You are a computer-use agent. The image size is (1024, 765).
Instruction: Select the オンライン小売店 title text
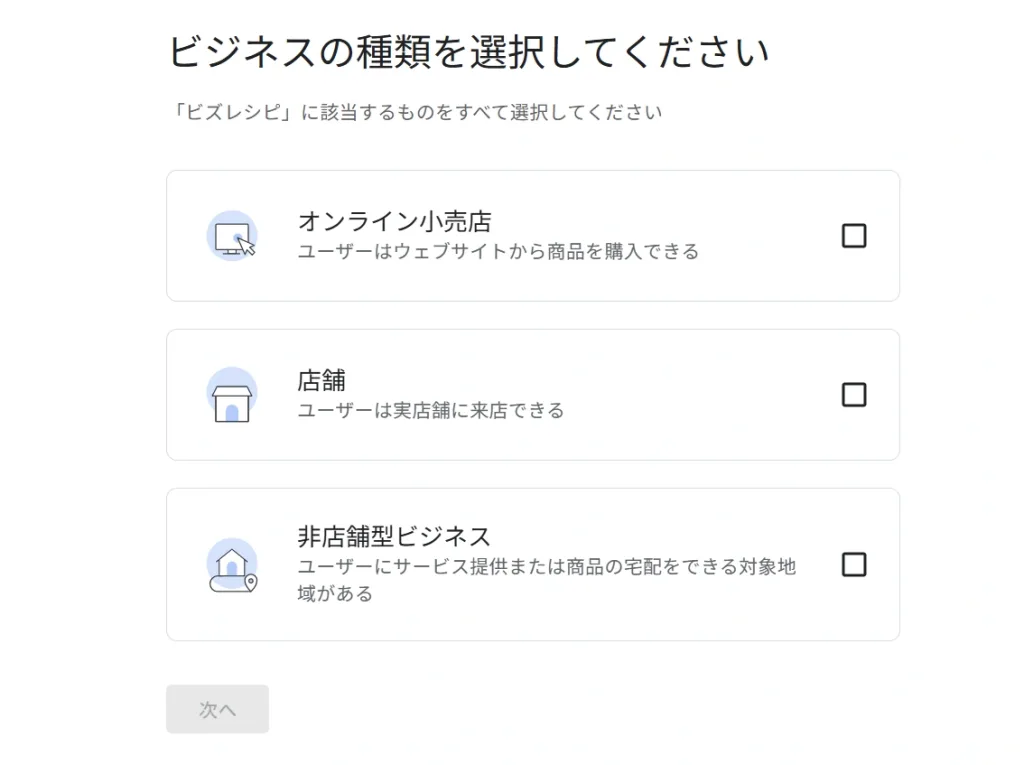[x=394, y=221]
